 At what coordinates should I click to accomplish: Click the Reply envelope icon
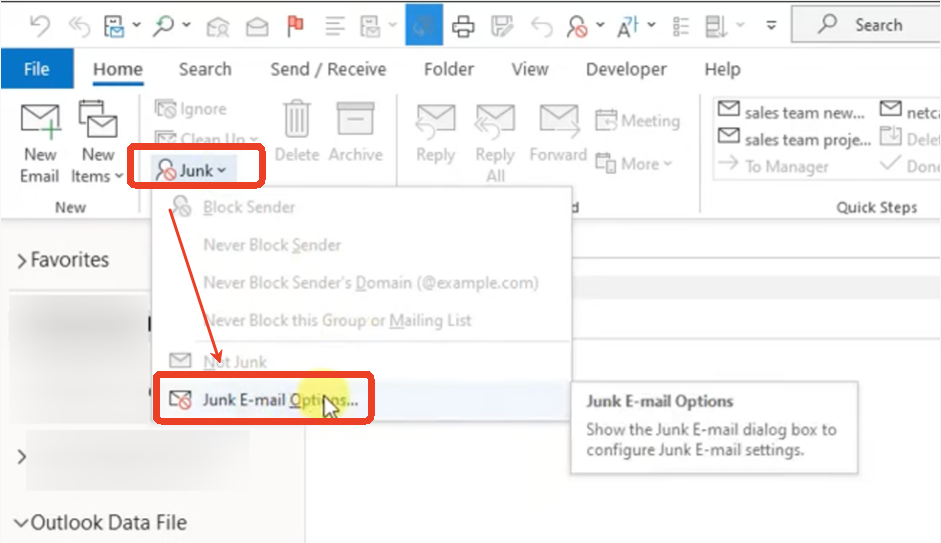(436, 119)
